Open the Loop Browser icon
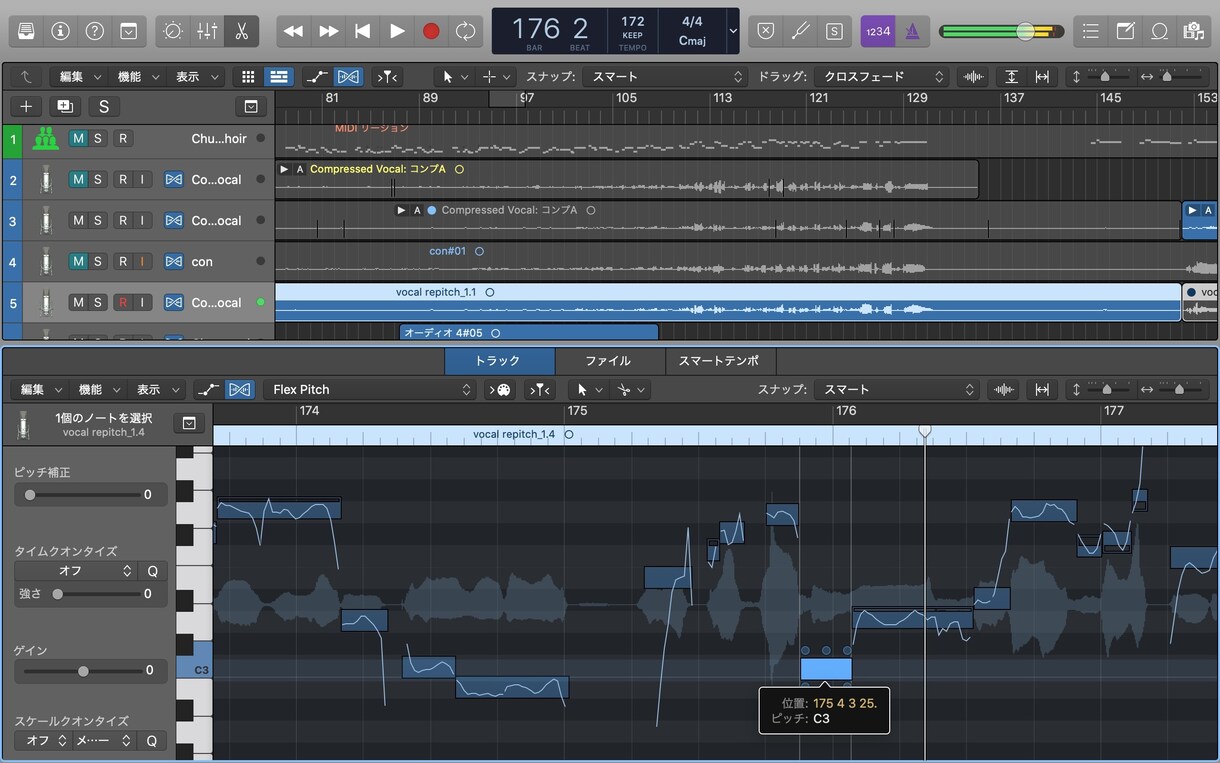 [x=1159, y=31]
